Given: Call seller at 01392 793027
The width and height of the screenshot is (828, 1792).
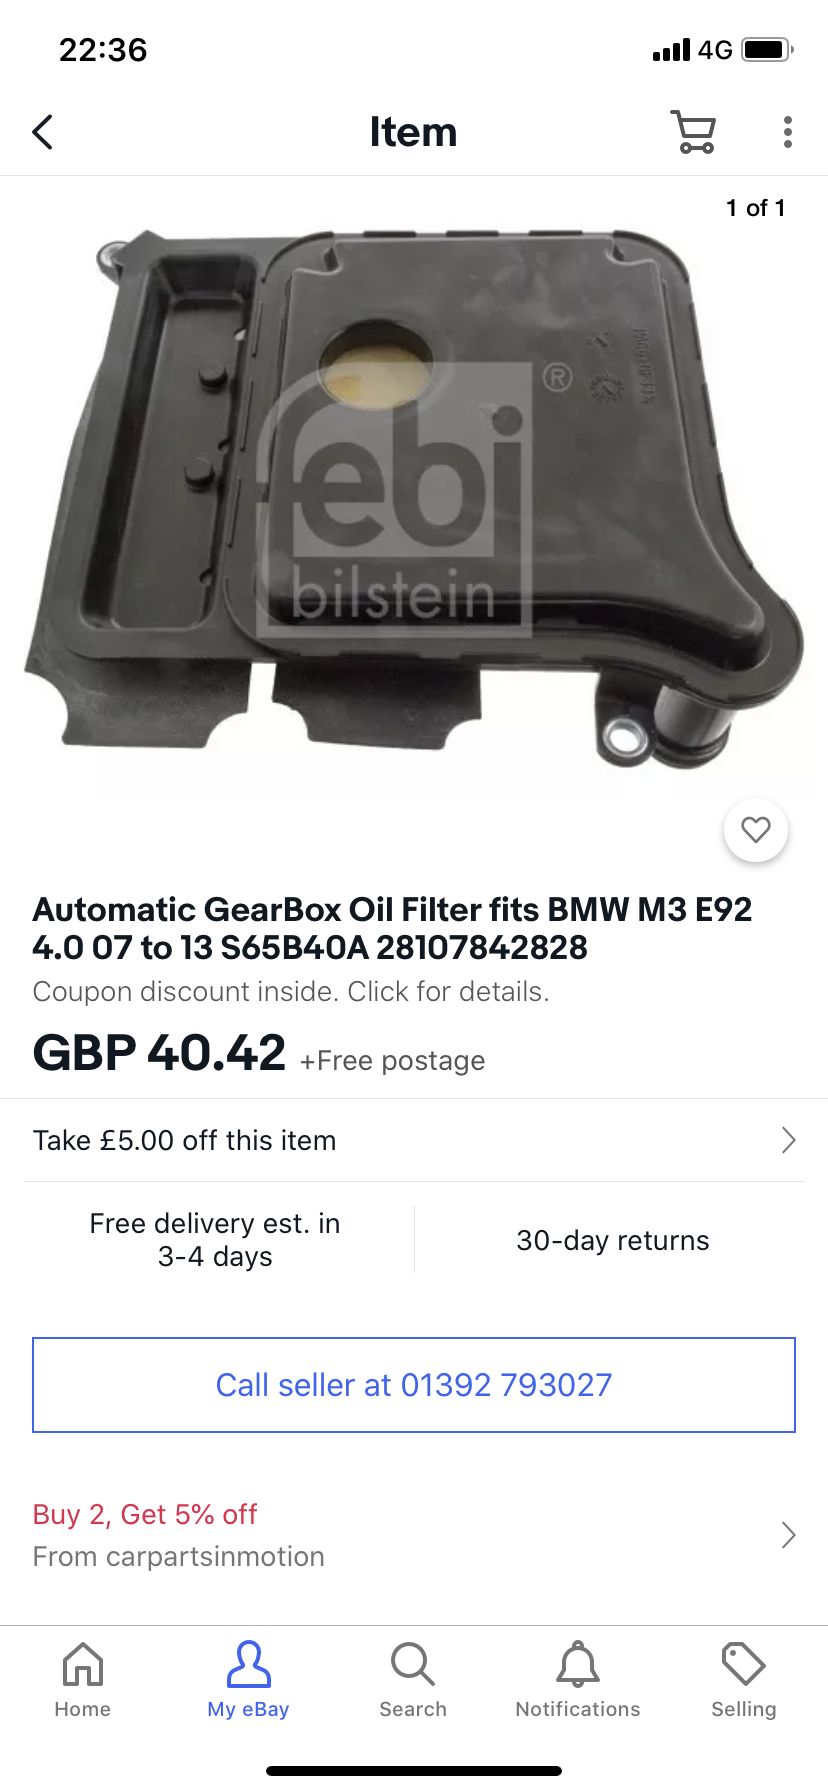Looking at the screenshot, I should coord(414,1385).
